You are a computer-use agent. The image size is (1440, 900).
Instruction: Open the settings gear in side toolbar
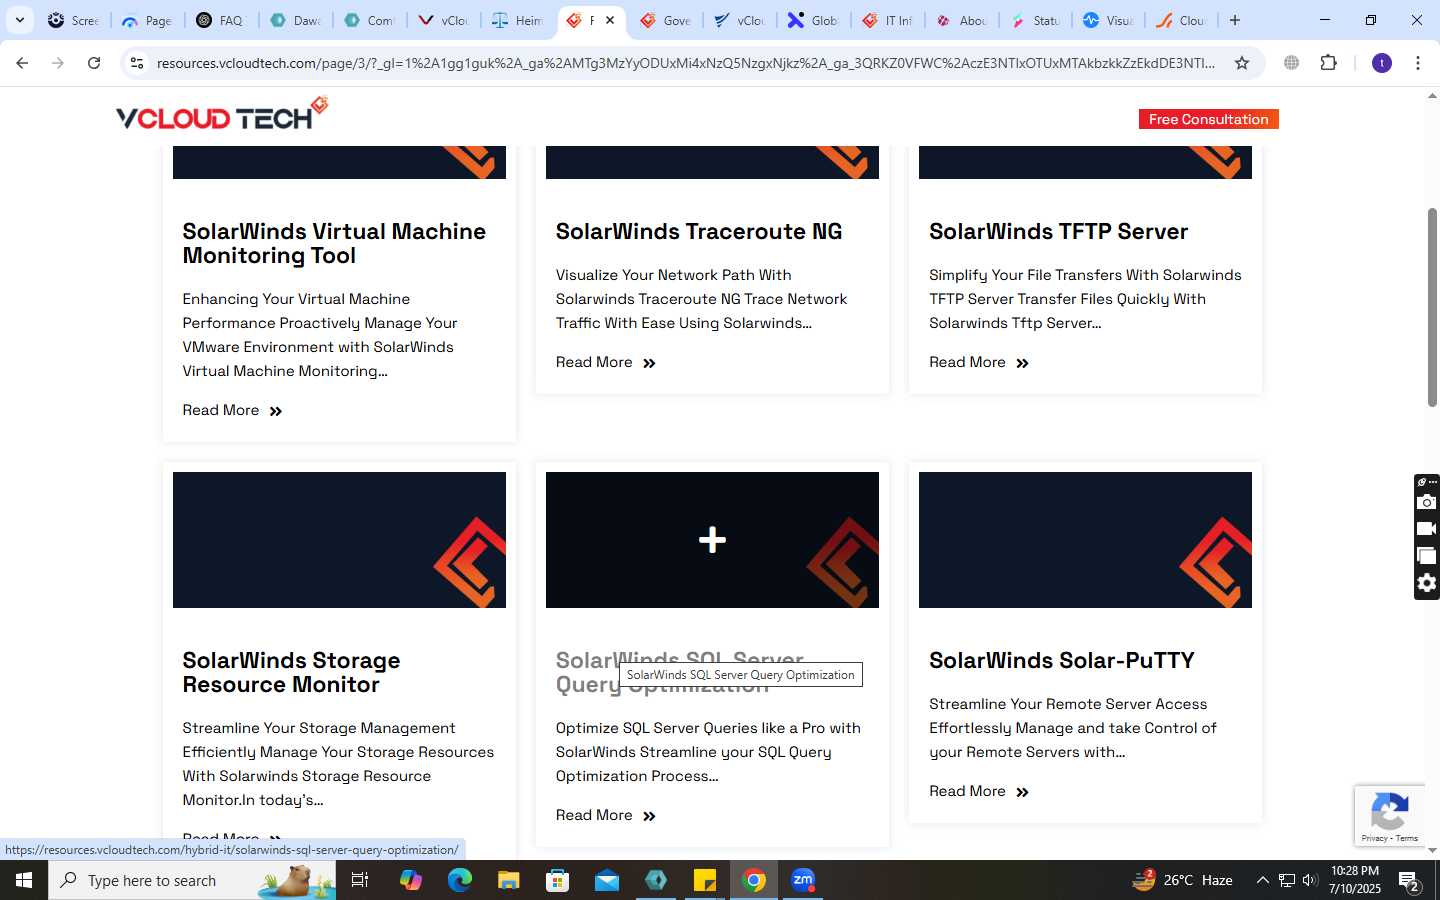tap(1427, 583)
